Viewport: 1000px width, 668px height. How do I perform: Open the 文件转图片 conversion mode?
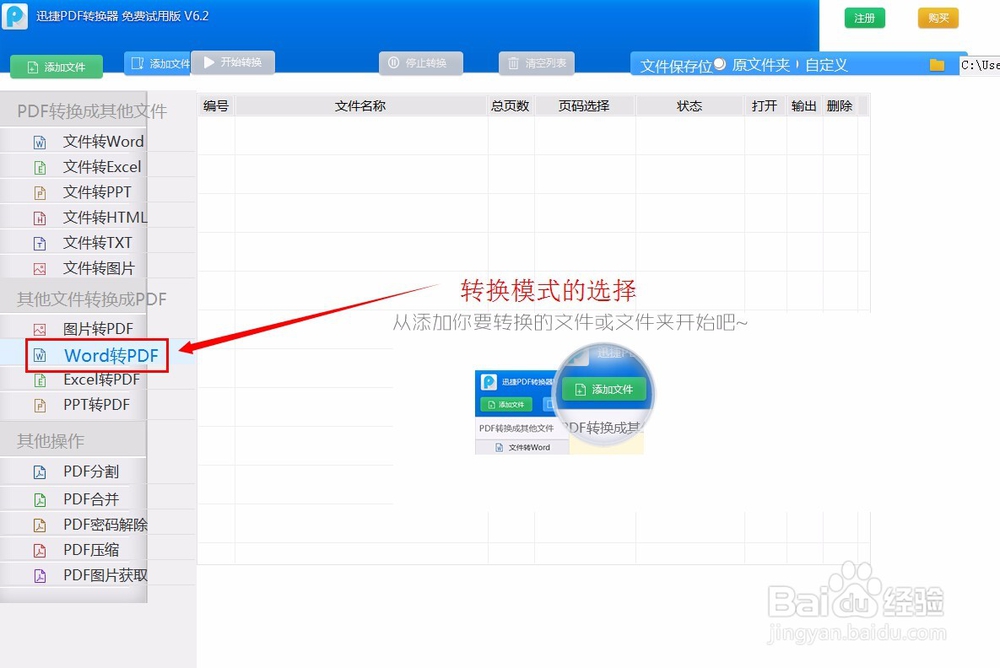click(x=101, y=267)
